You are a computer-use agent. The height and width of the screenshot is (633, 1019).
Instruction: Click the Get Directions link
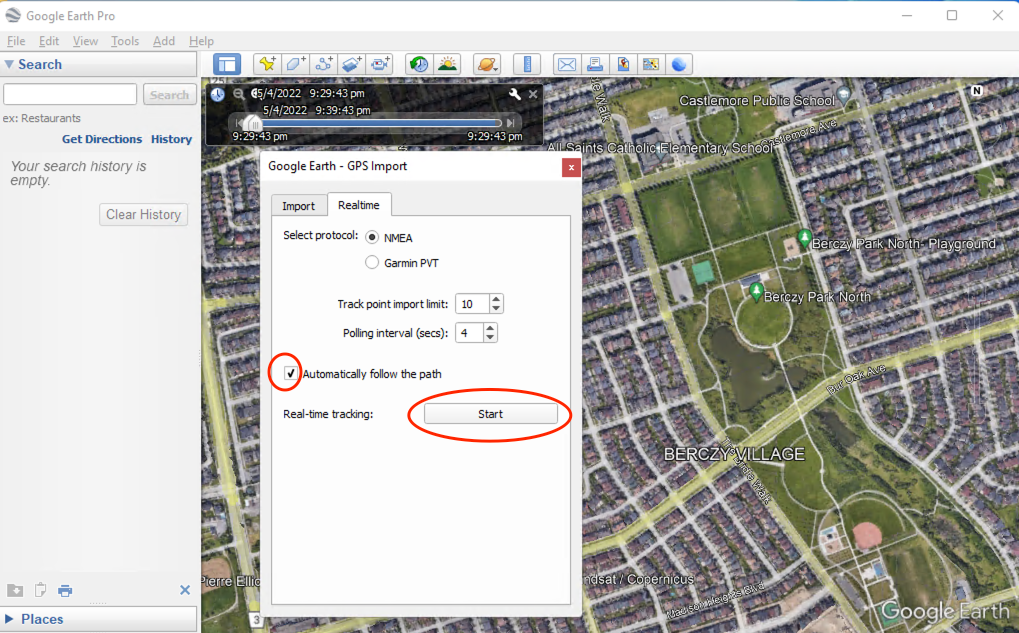(102, 139)
